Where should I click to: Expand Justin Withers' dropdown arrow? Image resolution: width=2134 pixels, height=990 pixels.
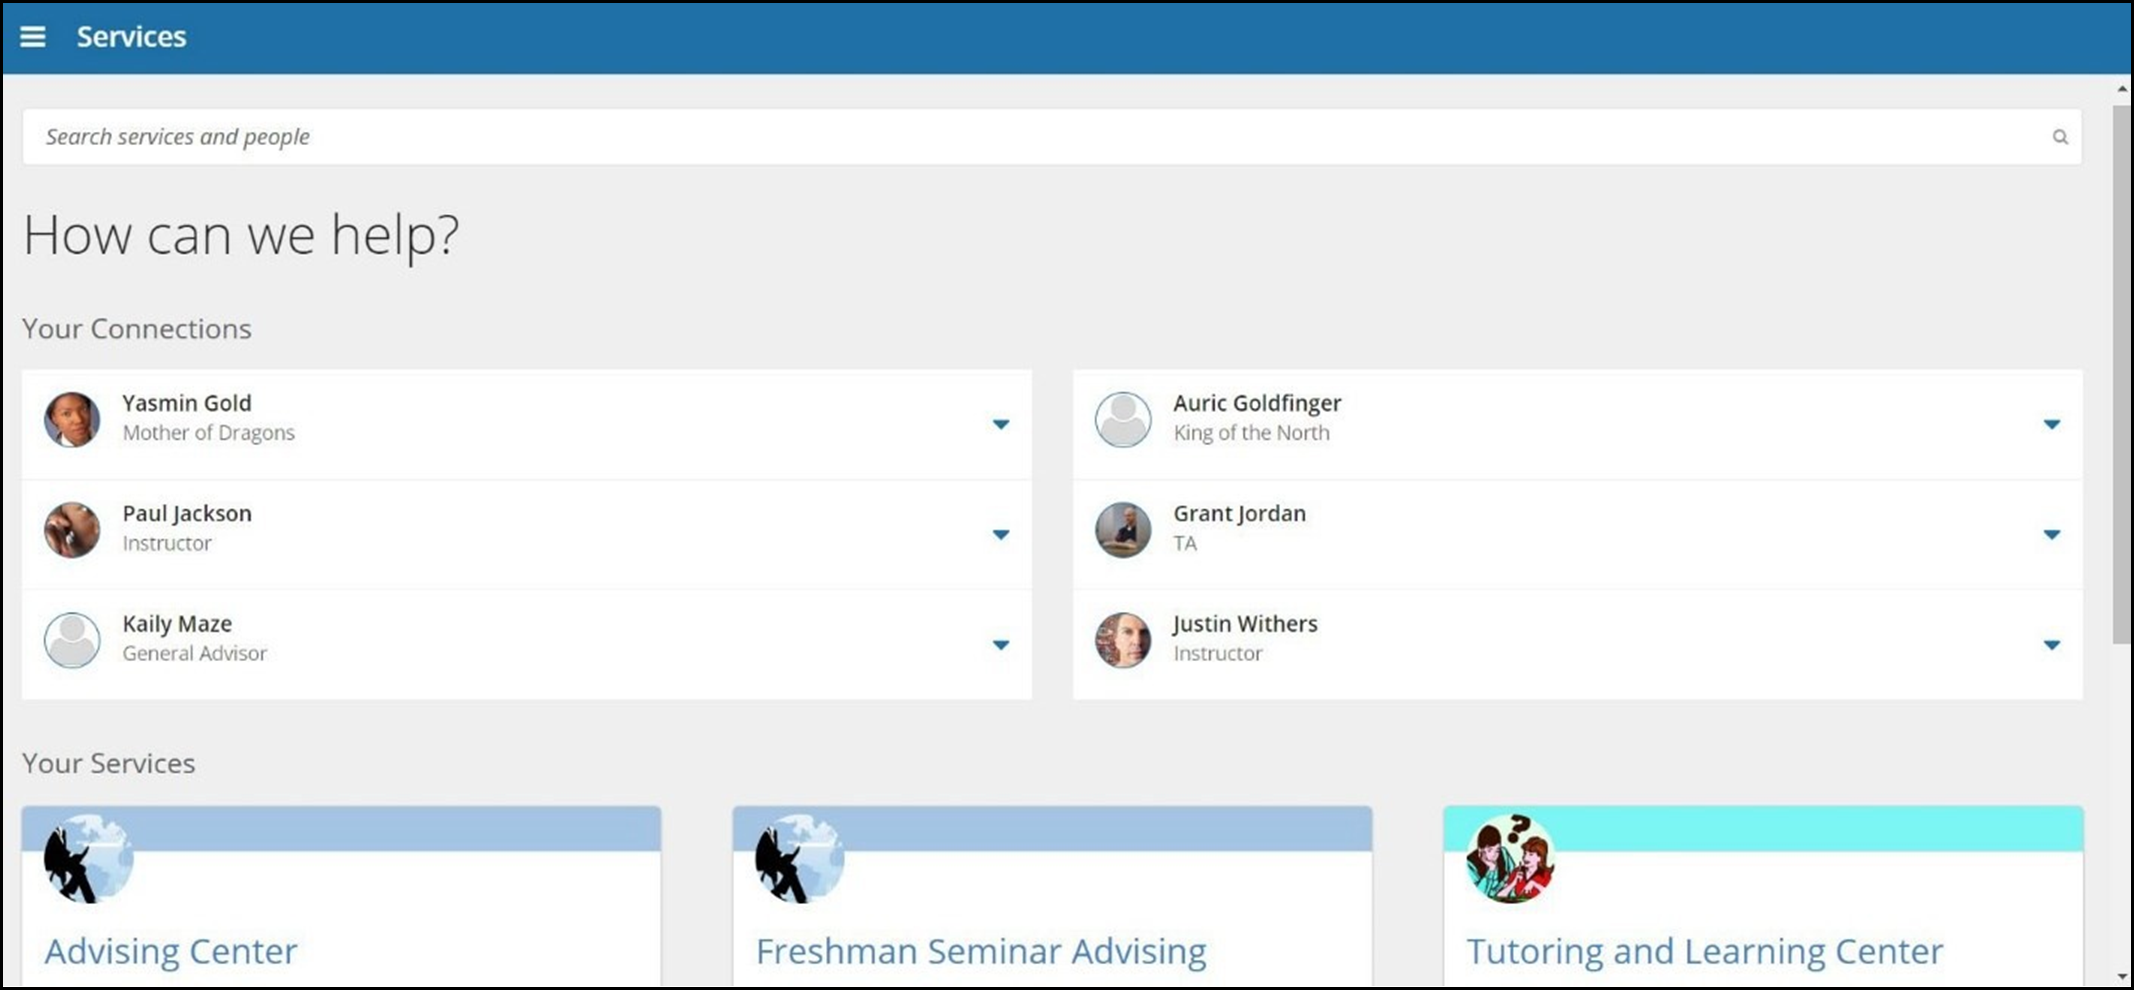coord(2051,645)
